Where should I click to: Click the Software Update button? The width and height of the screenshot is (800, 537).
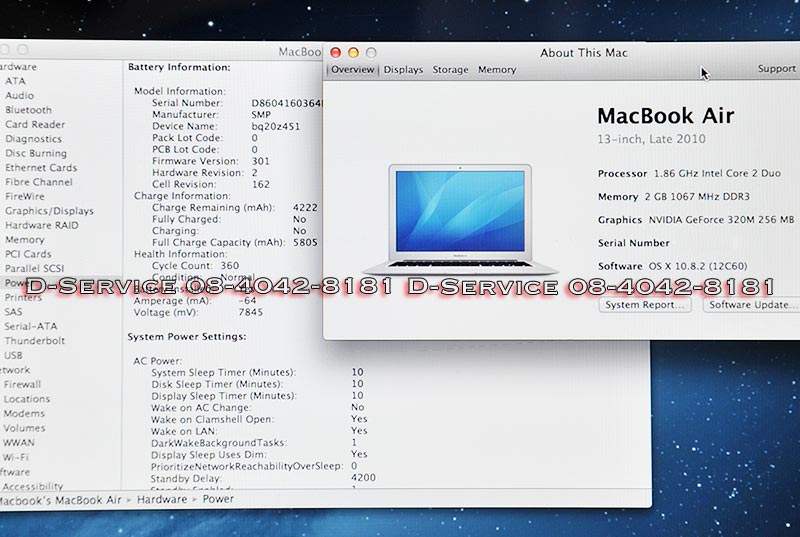tap(752, 305)
